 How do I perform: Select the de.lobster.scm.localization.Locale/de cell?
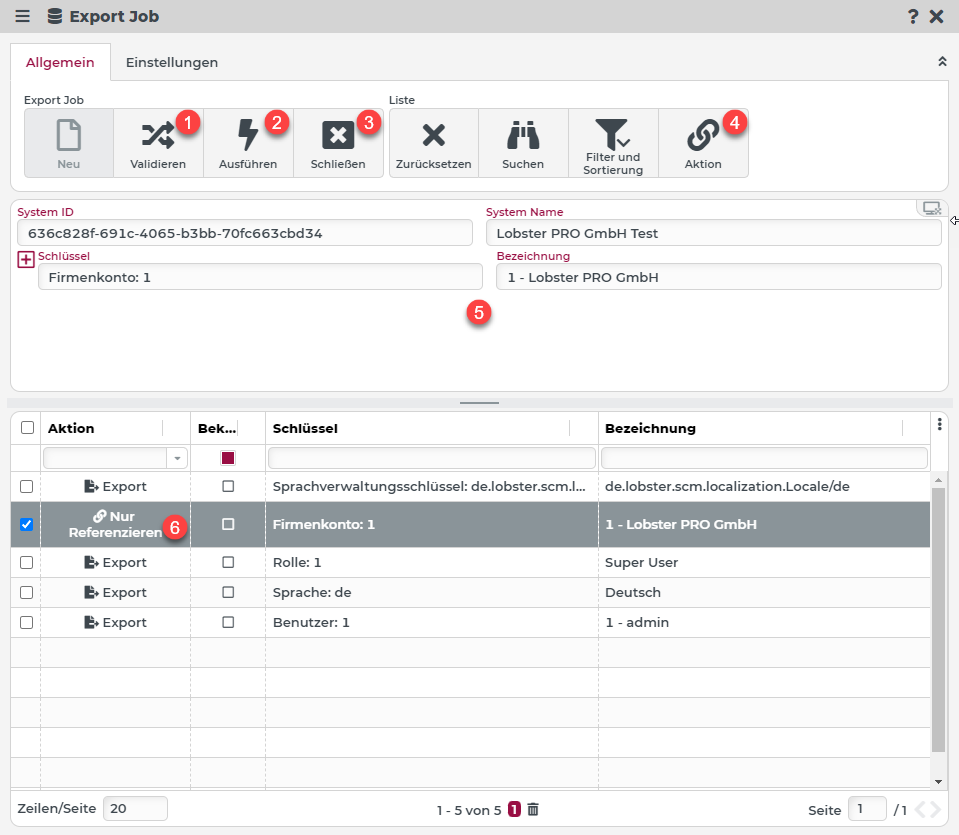(x=764, y=486)
